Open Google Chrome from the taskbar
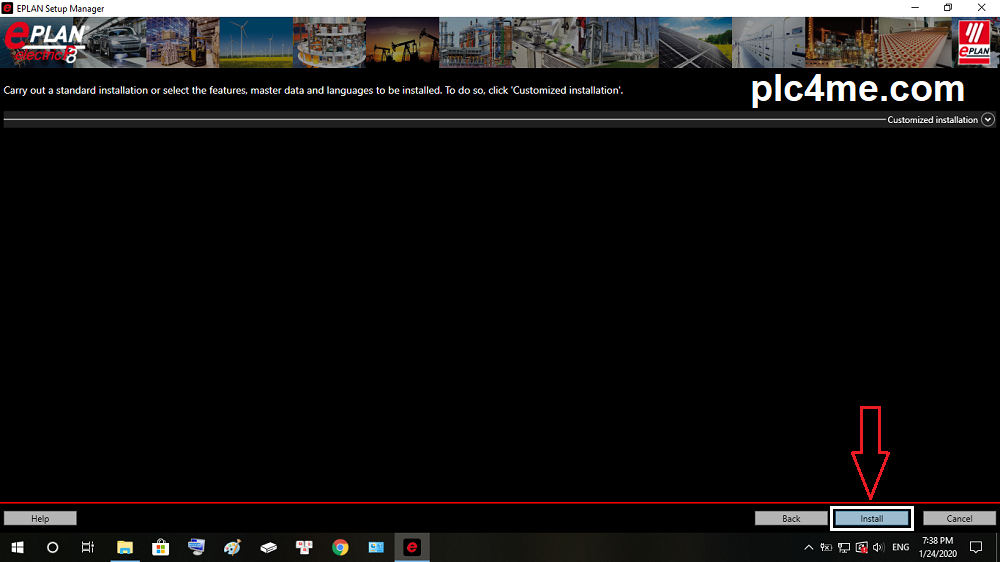1000x562 pixels. click(340, 547)
